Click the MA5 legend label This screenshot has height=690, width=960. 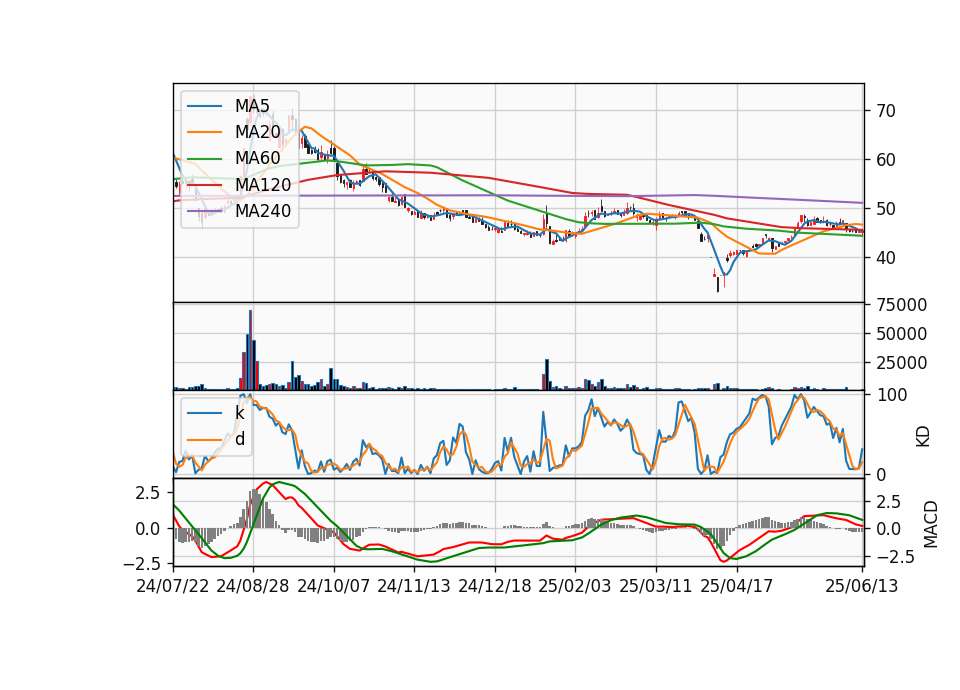click(x=252, y=106)
